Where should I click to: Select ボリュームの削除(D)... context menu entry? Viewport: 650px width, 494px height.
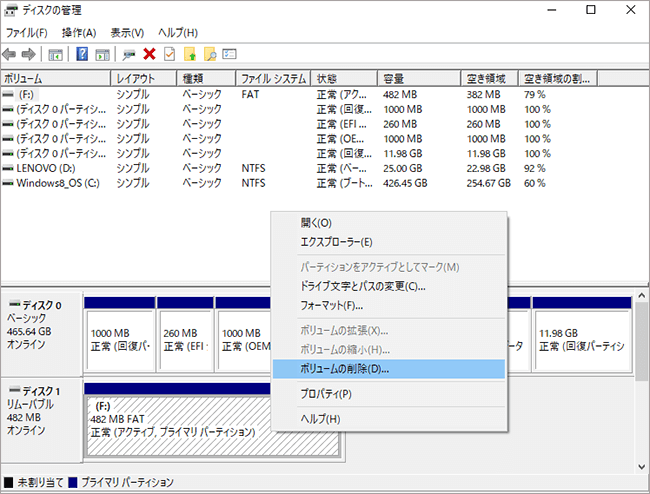(x=389, y=369)
